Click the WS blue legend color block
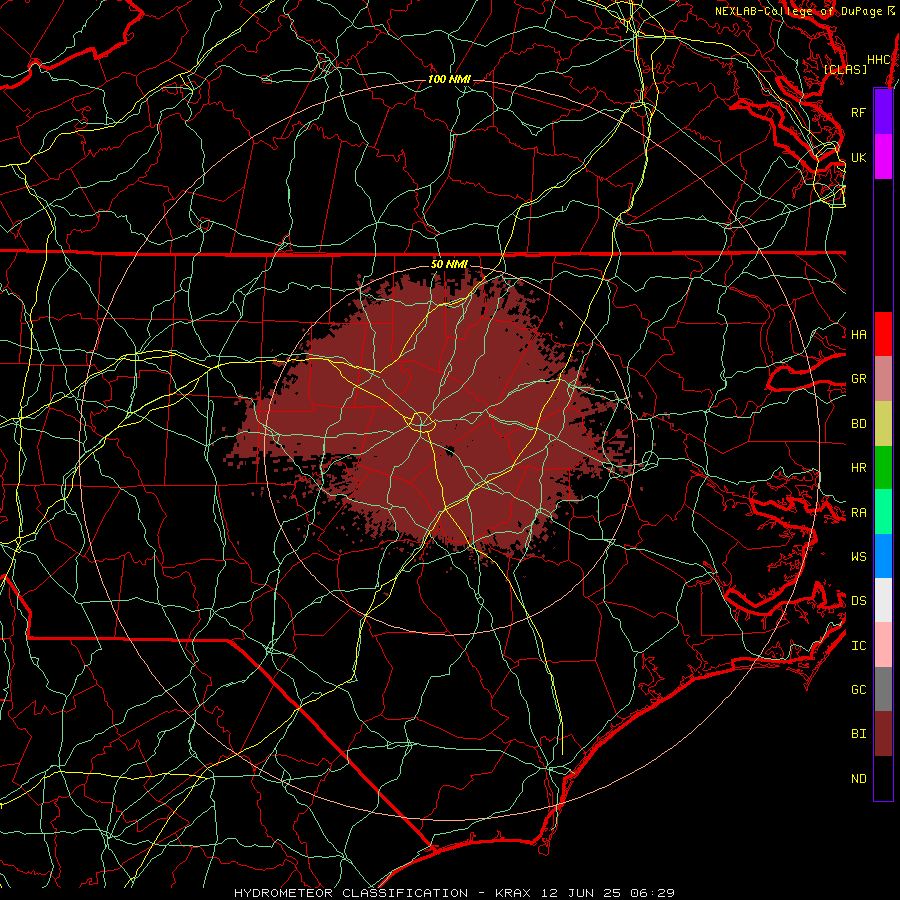Image resolution: width=900 pixels, height=900 pixels. [x=883, y=556]
